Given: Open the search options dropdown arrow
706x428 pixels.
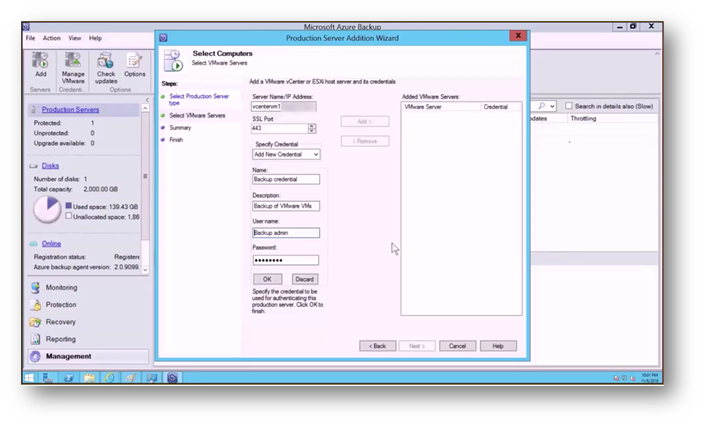Looking at the screenshot, I should tap(552, 106).
